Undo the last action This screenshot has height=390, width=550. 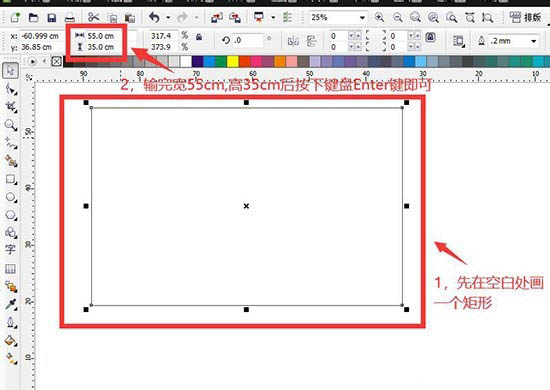154,17
